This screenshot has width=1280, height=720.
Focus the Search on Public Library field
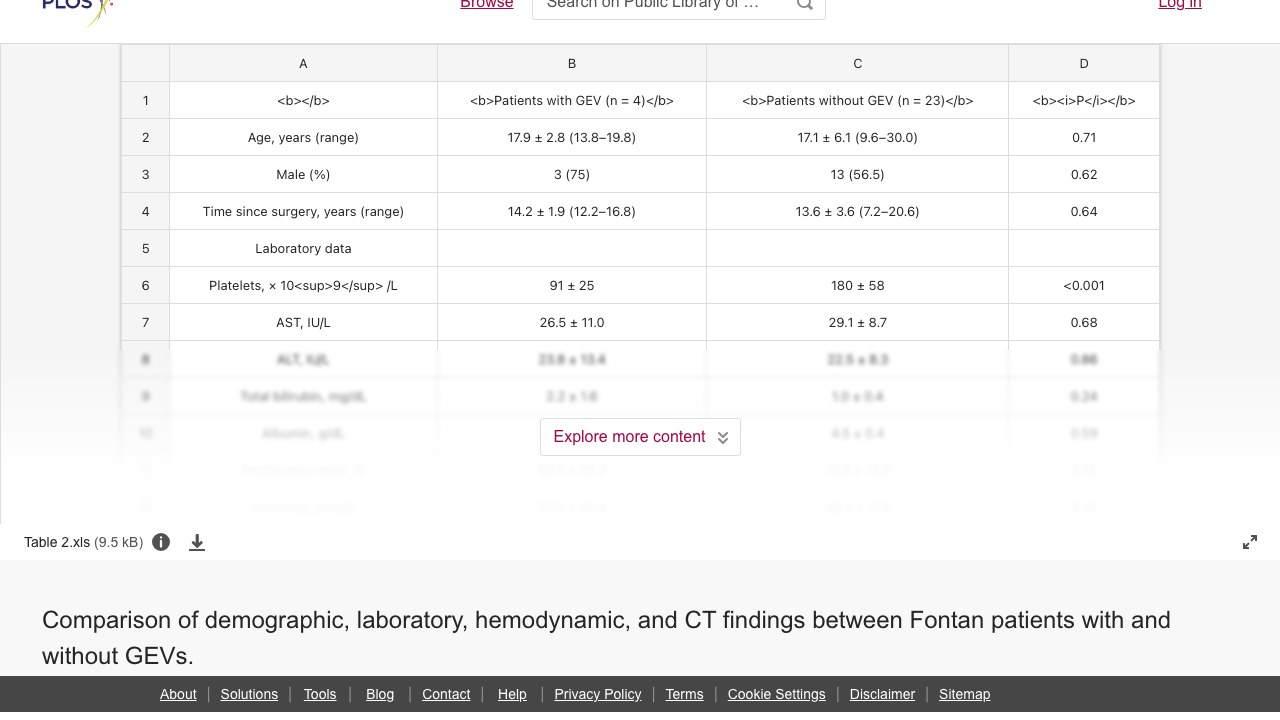point(665,5)
